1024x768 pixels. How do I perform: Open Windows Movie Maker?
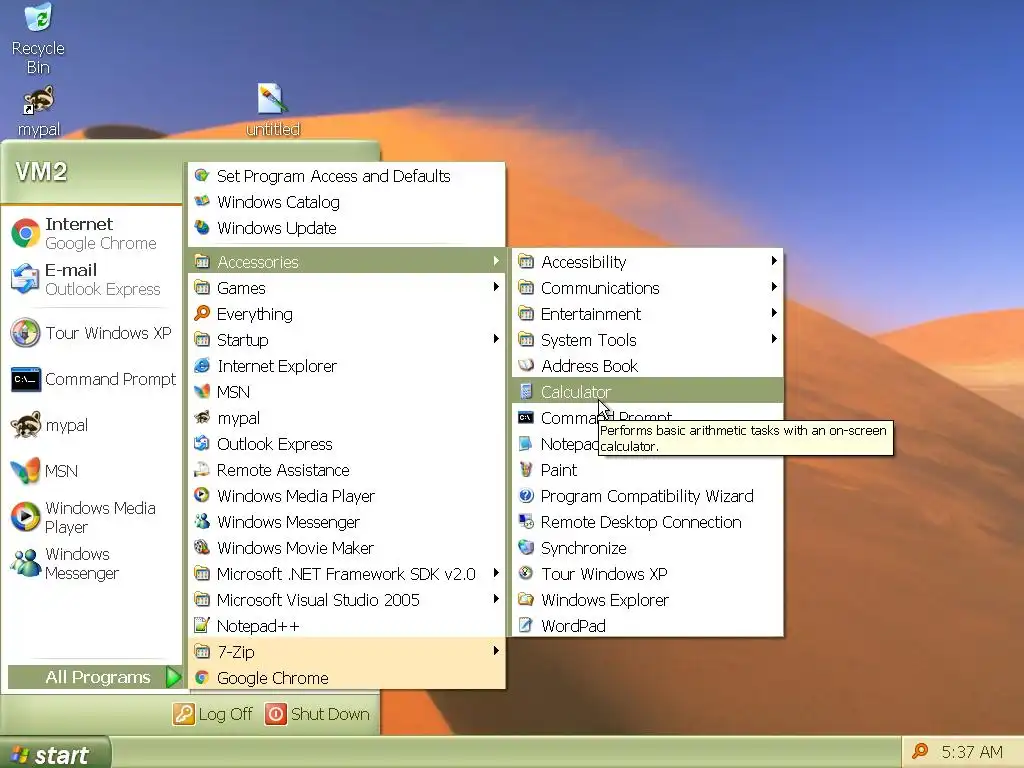[x=347, y=548]
